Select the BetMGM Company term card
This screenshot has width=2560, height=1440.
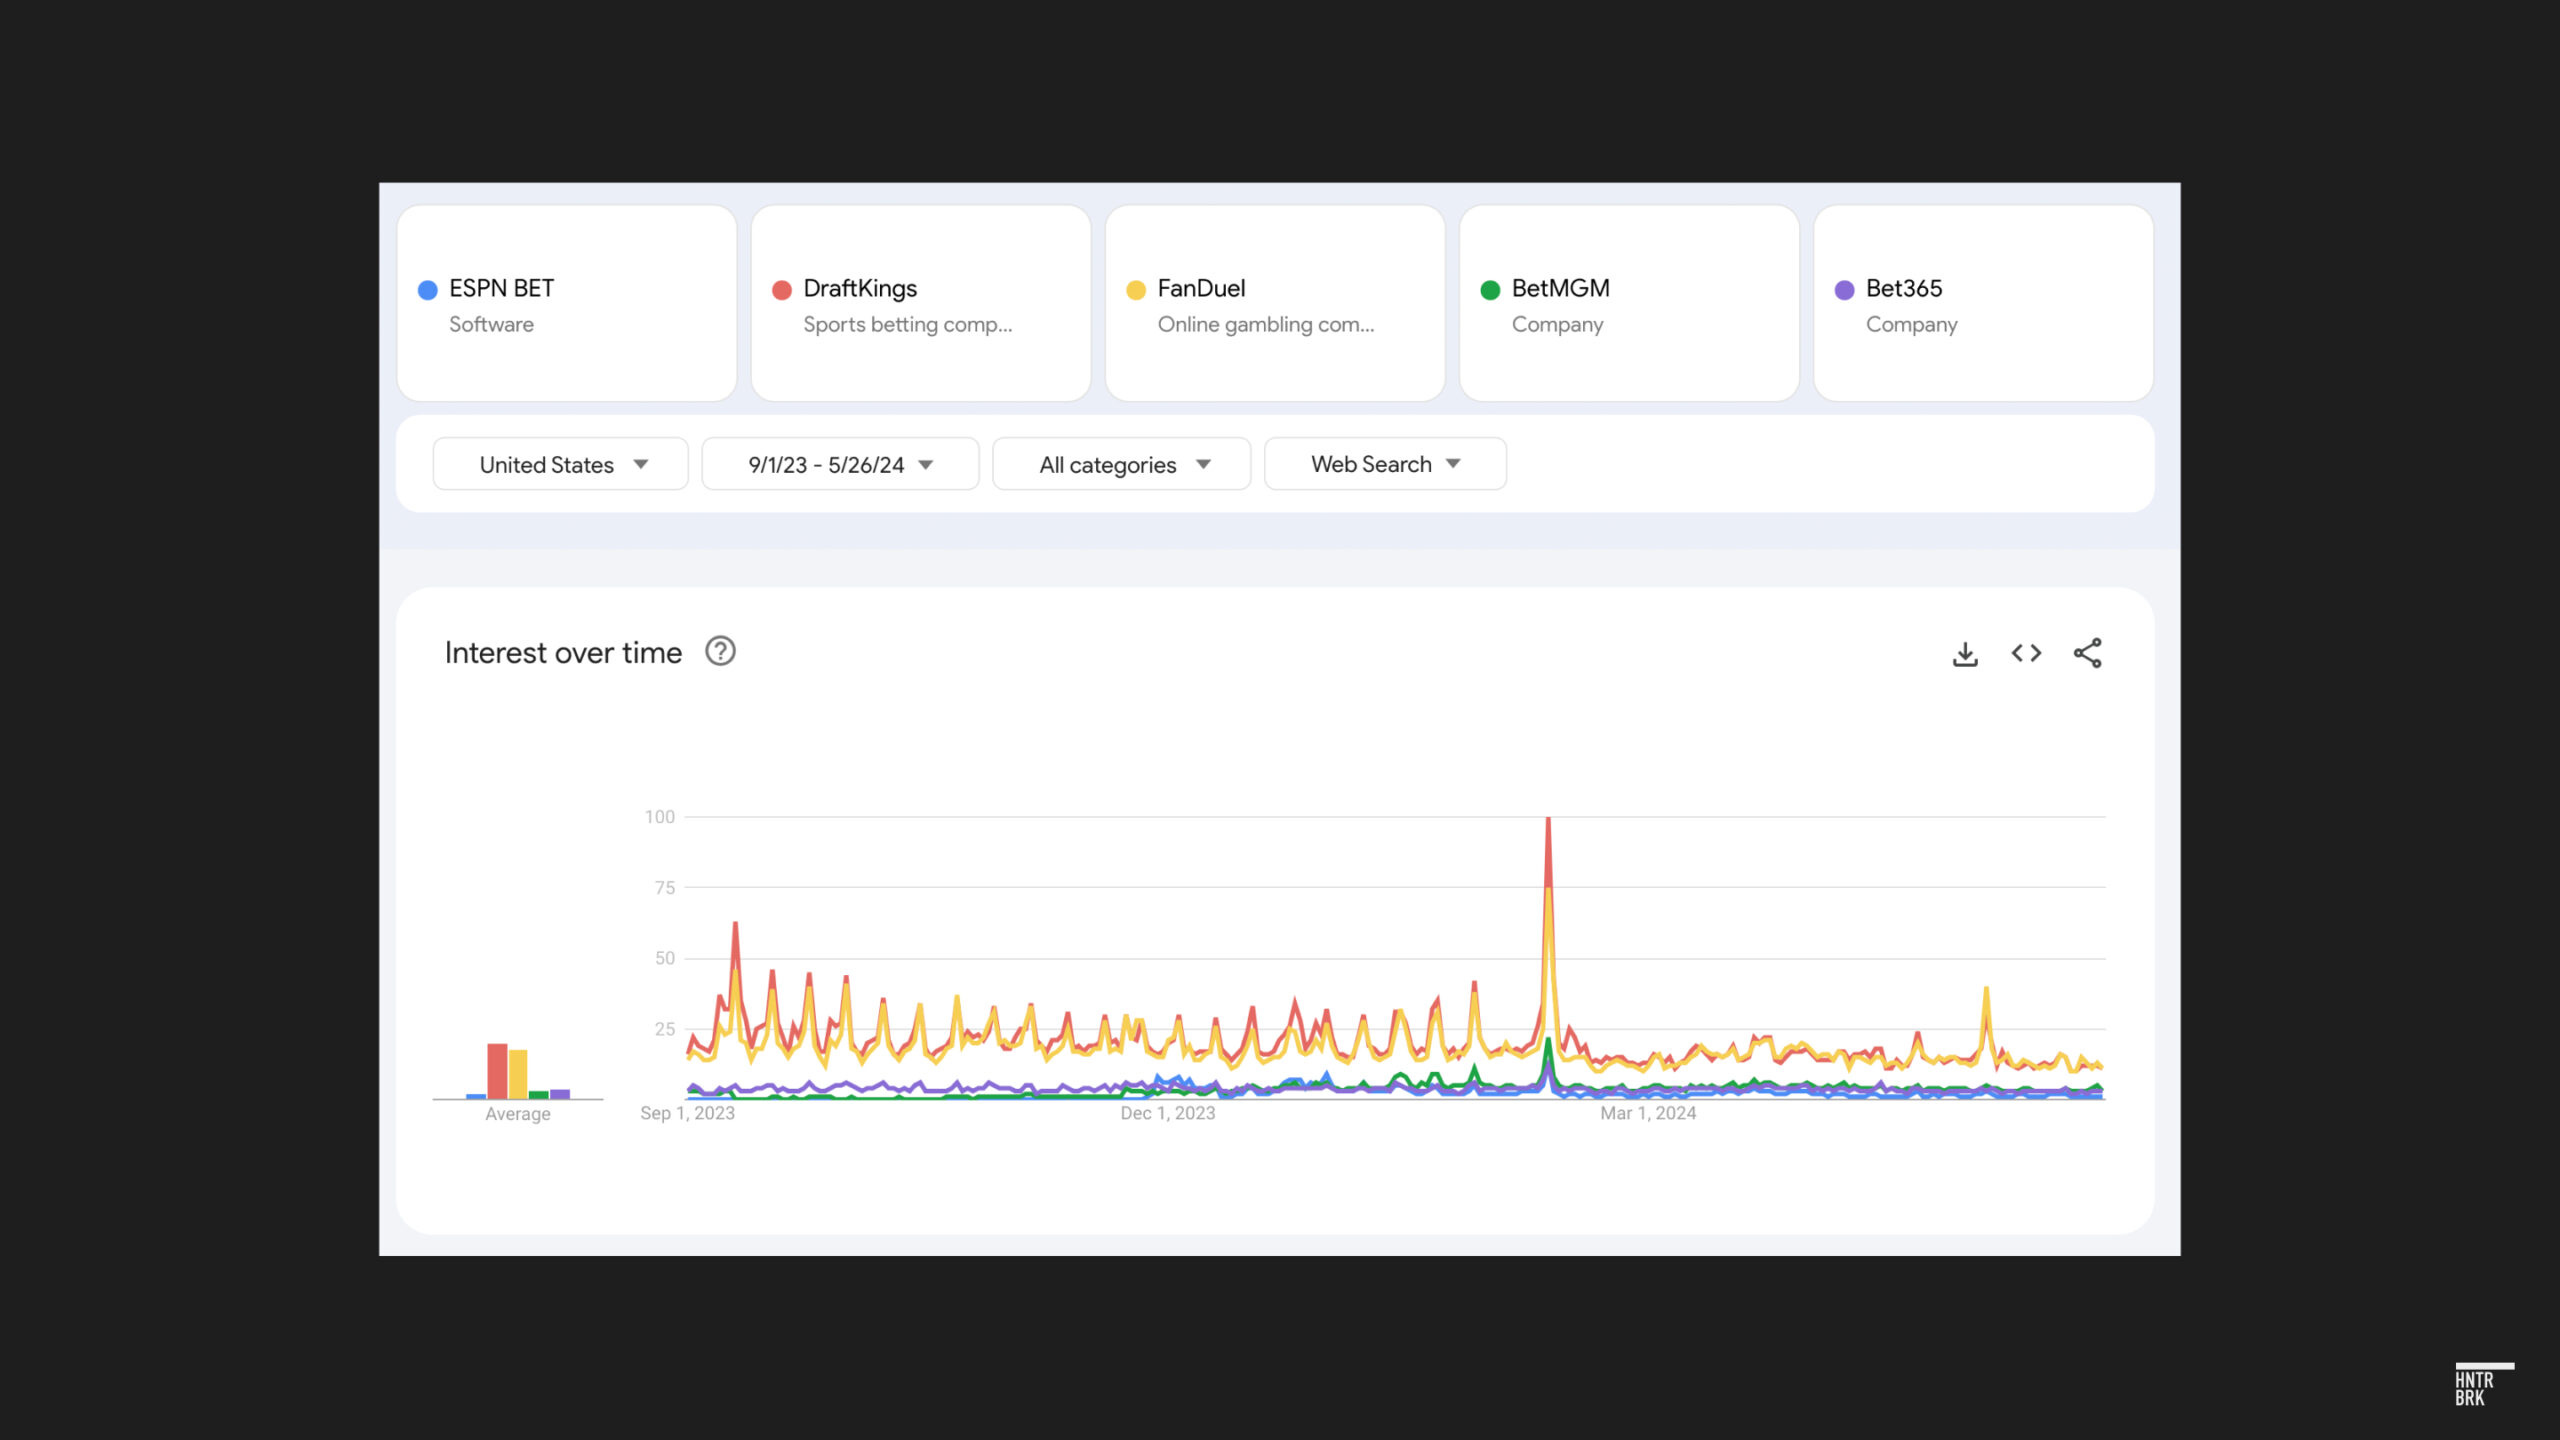tap(1629, 304)
